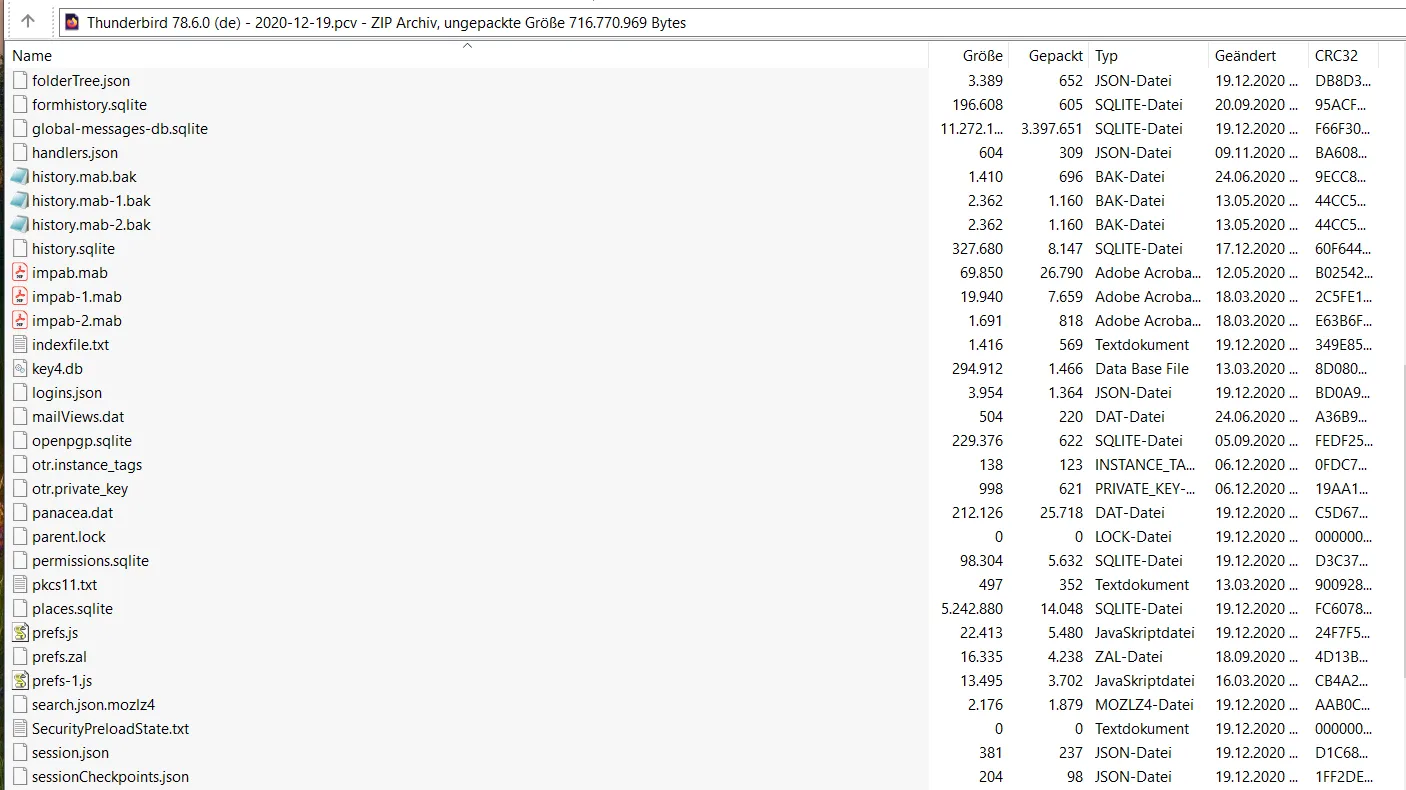This screenshot has height=790, width=1406.
Task: Select the parent.lock file name
Action: click(69, 536)
